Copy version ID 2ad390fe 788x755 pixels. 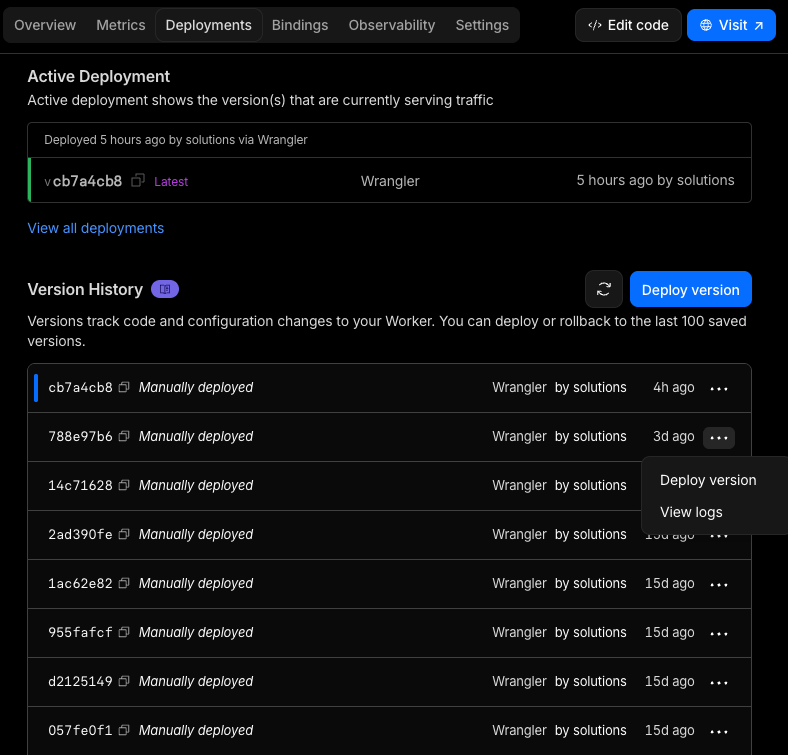pos(124,534)
